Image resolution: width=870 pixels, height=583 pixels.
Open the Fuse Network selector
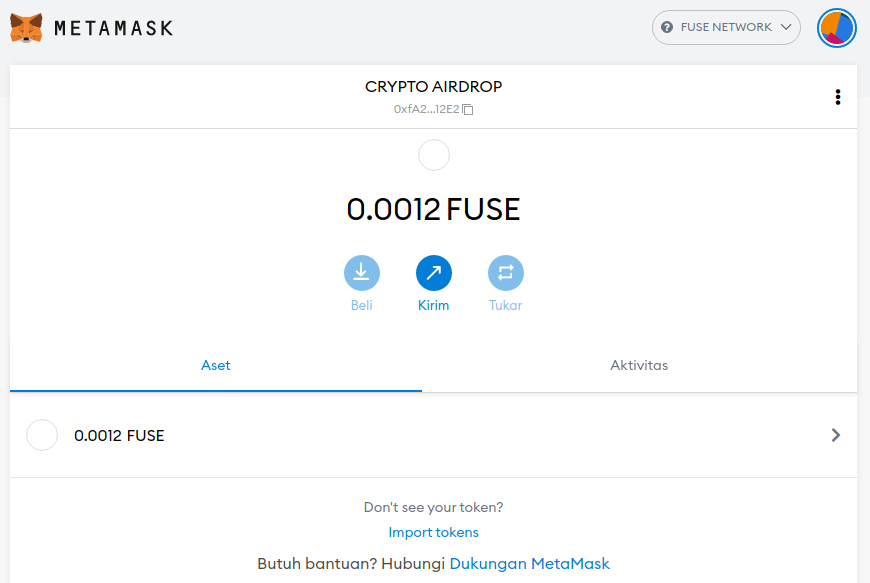pos(726,27)
